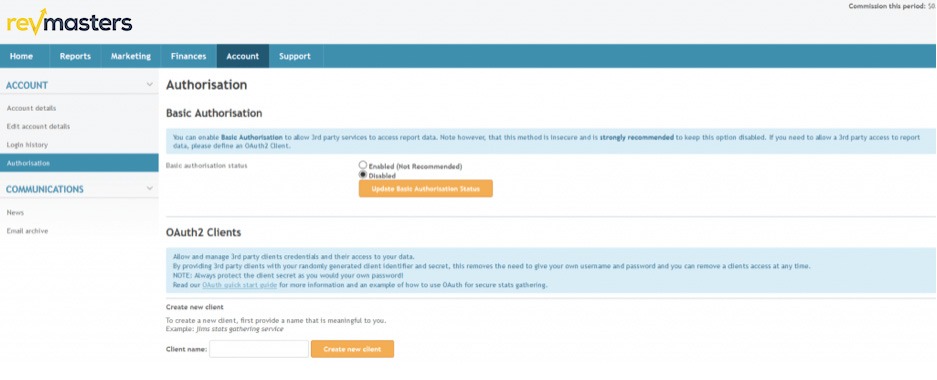Viewport: 937px width, 380px height.
Task: View Login history in the sidebar
Action: [x=27, y=145]
